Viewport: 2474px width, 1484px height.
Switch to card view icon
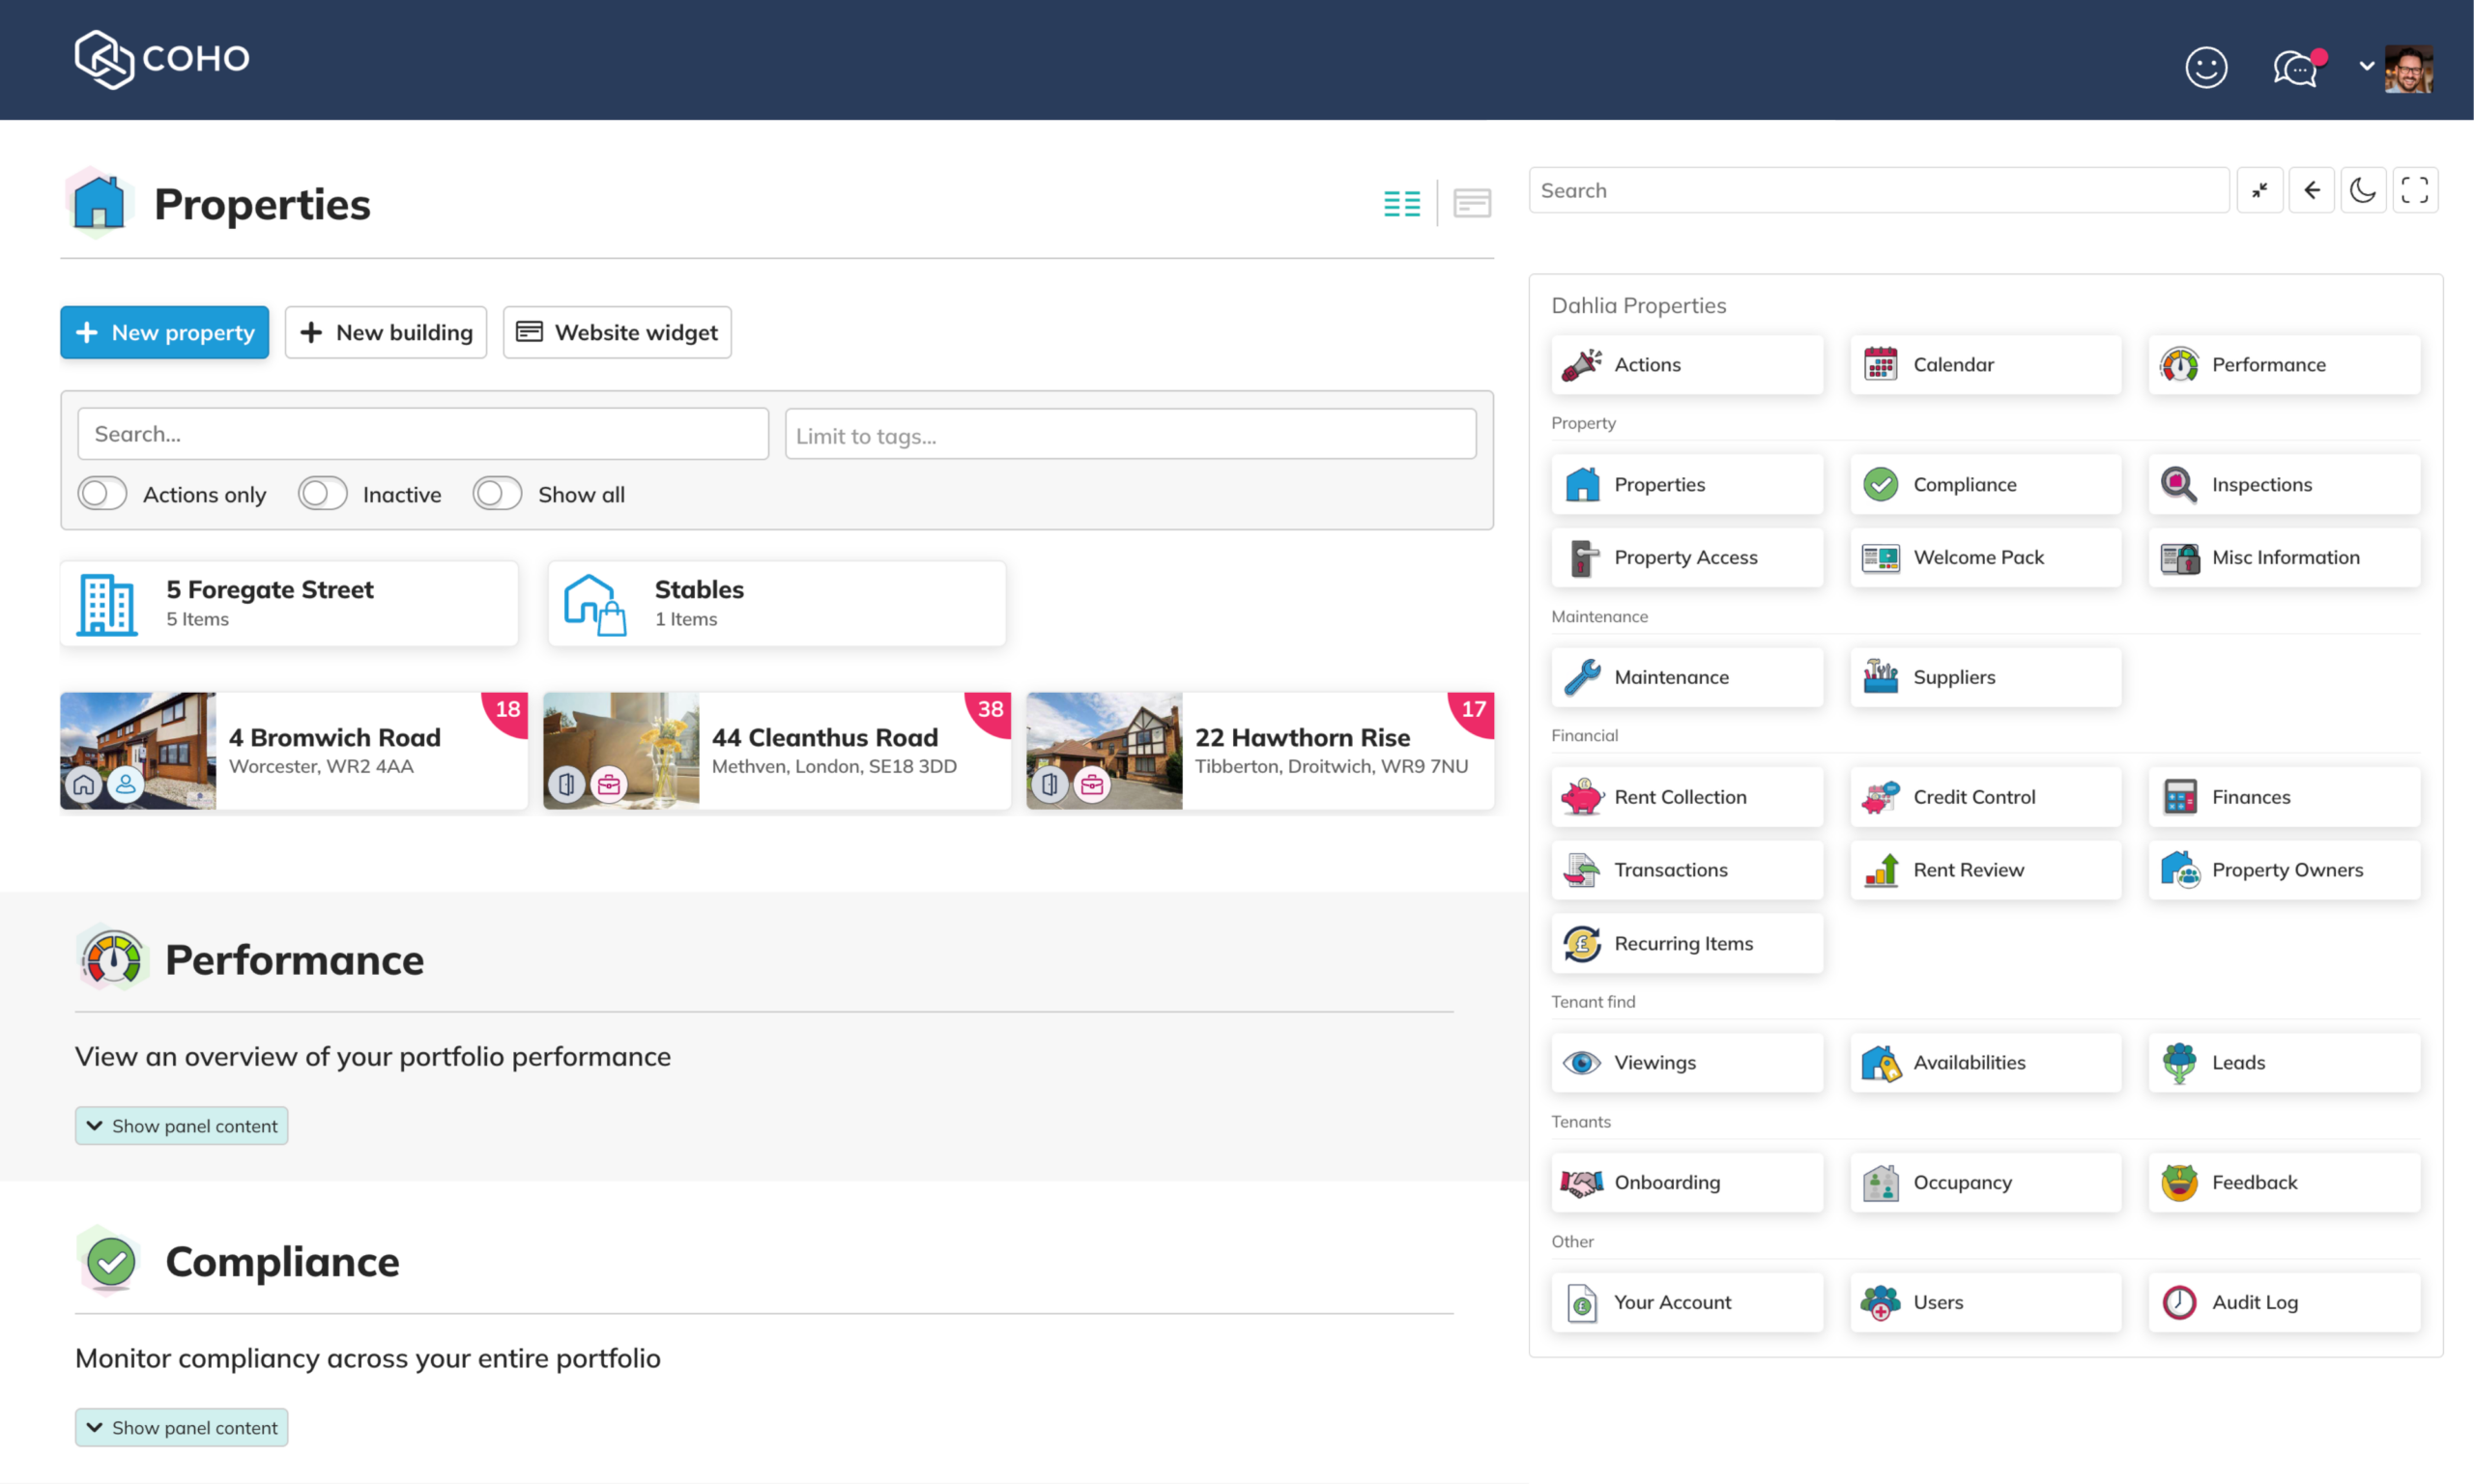(x=1471, y=204)
